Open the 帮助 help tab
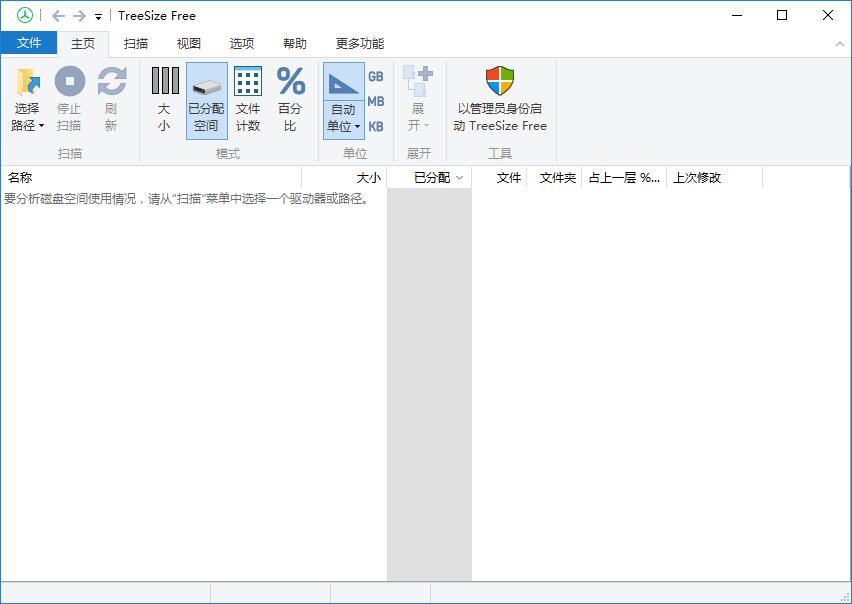This screenshot has height=604, width=852. click(x=295, y=43)
